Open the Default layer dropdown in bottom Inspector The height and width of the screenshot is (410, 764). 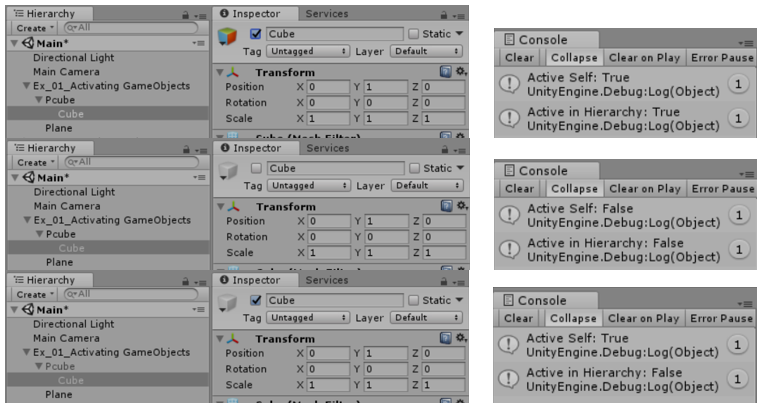coord(426,318)
